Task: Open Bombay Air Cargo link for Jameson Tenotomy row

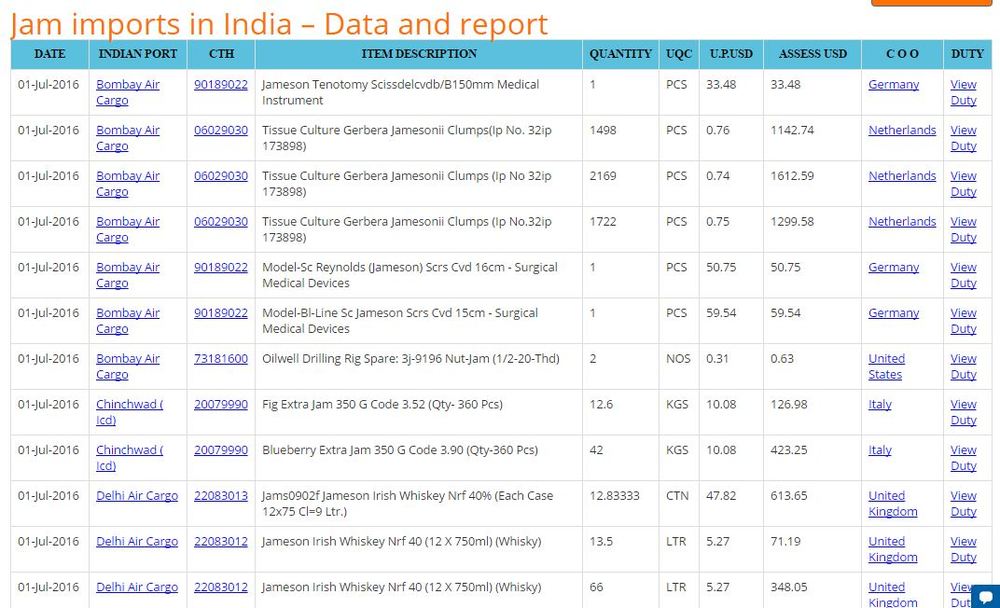Action: [127, 92]
